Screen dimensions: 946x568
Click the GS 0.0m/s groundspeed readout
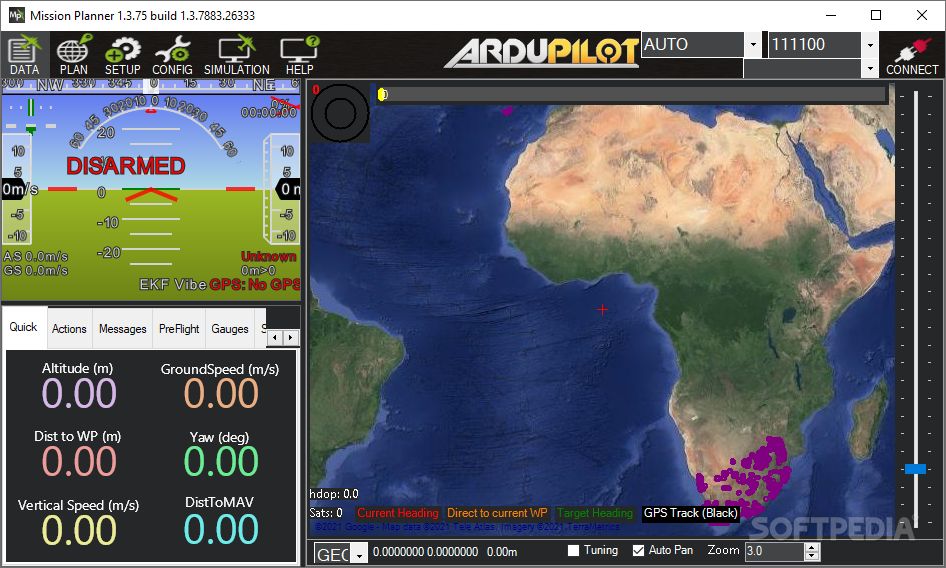coord(36,270)
